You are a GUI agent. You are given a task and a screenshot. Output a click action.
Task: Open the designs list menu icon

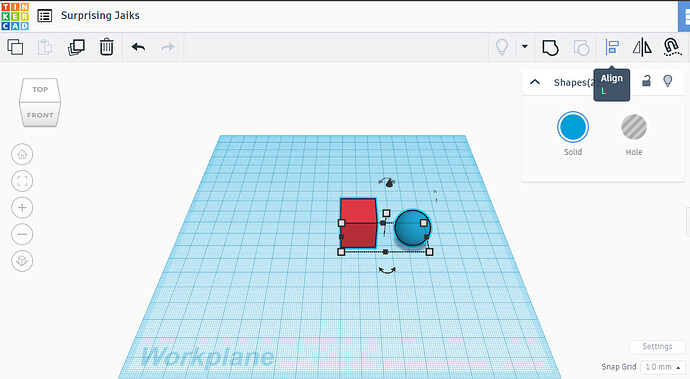pyautogui.click(x=45, y=16)
